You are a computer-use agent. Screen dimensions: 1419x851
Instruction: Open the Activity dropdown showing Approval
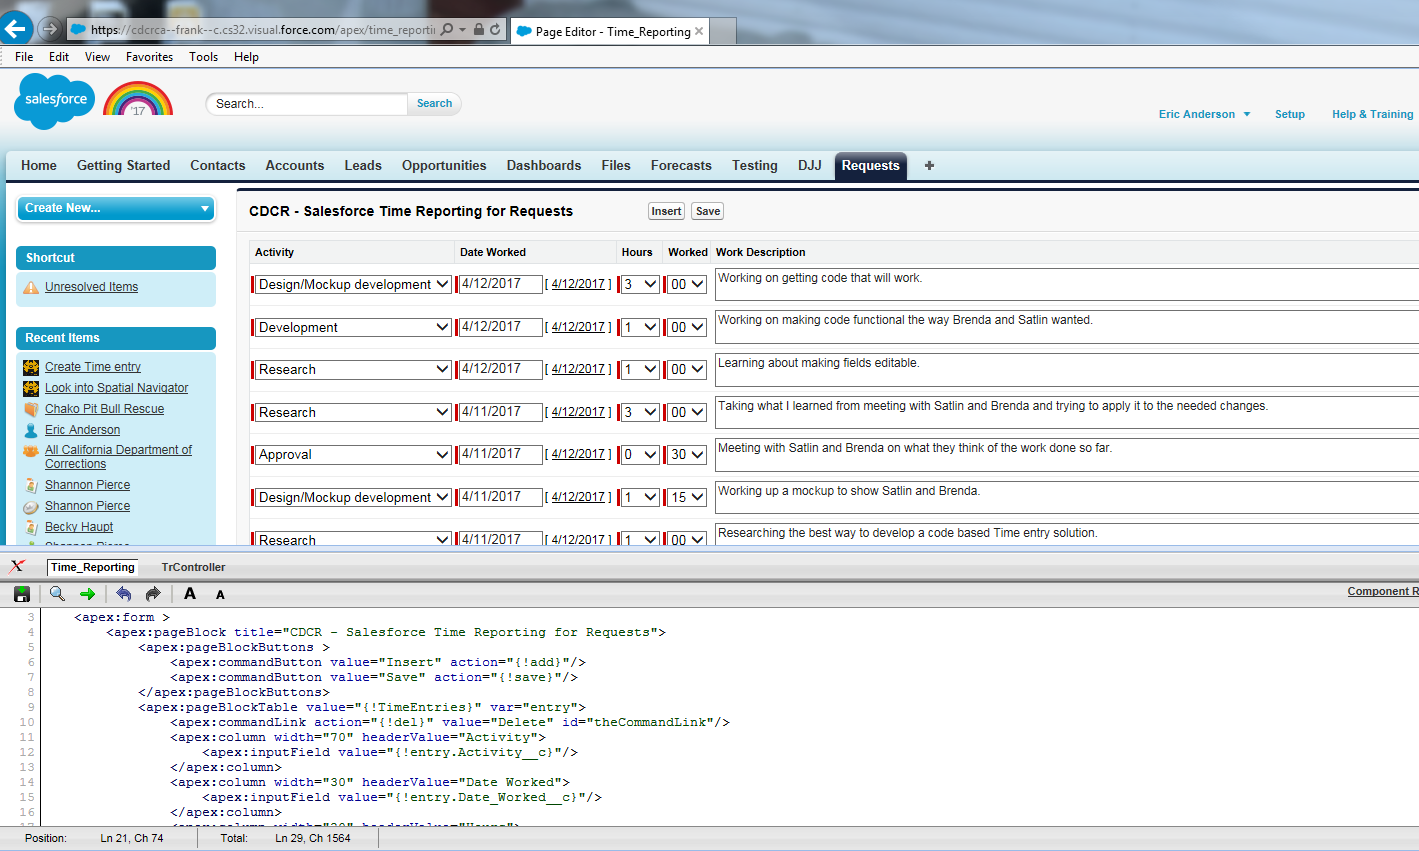click(353, 455)
